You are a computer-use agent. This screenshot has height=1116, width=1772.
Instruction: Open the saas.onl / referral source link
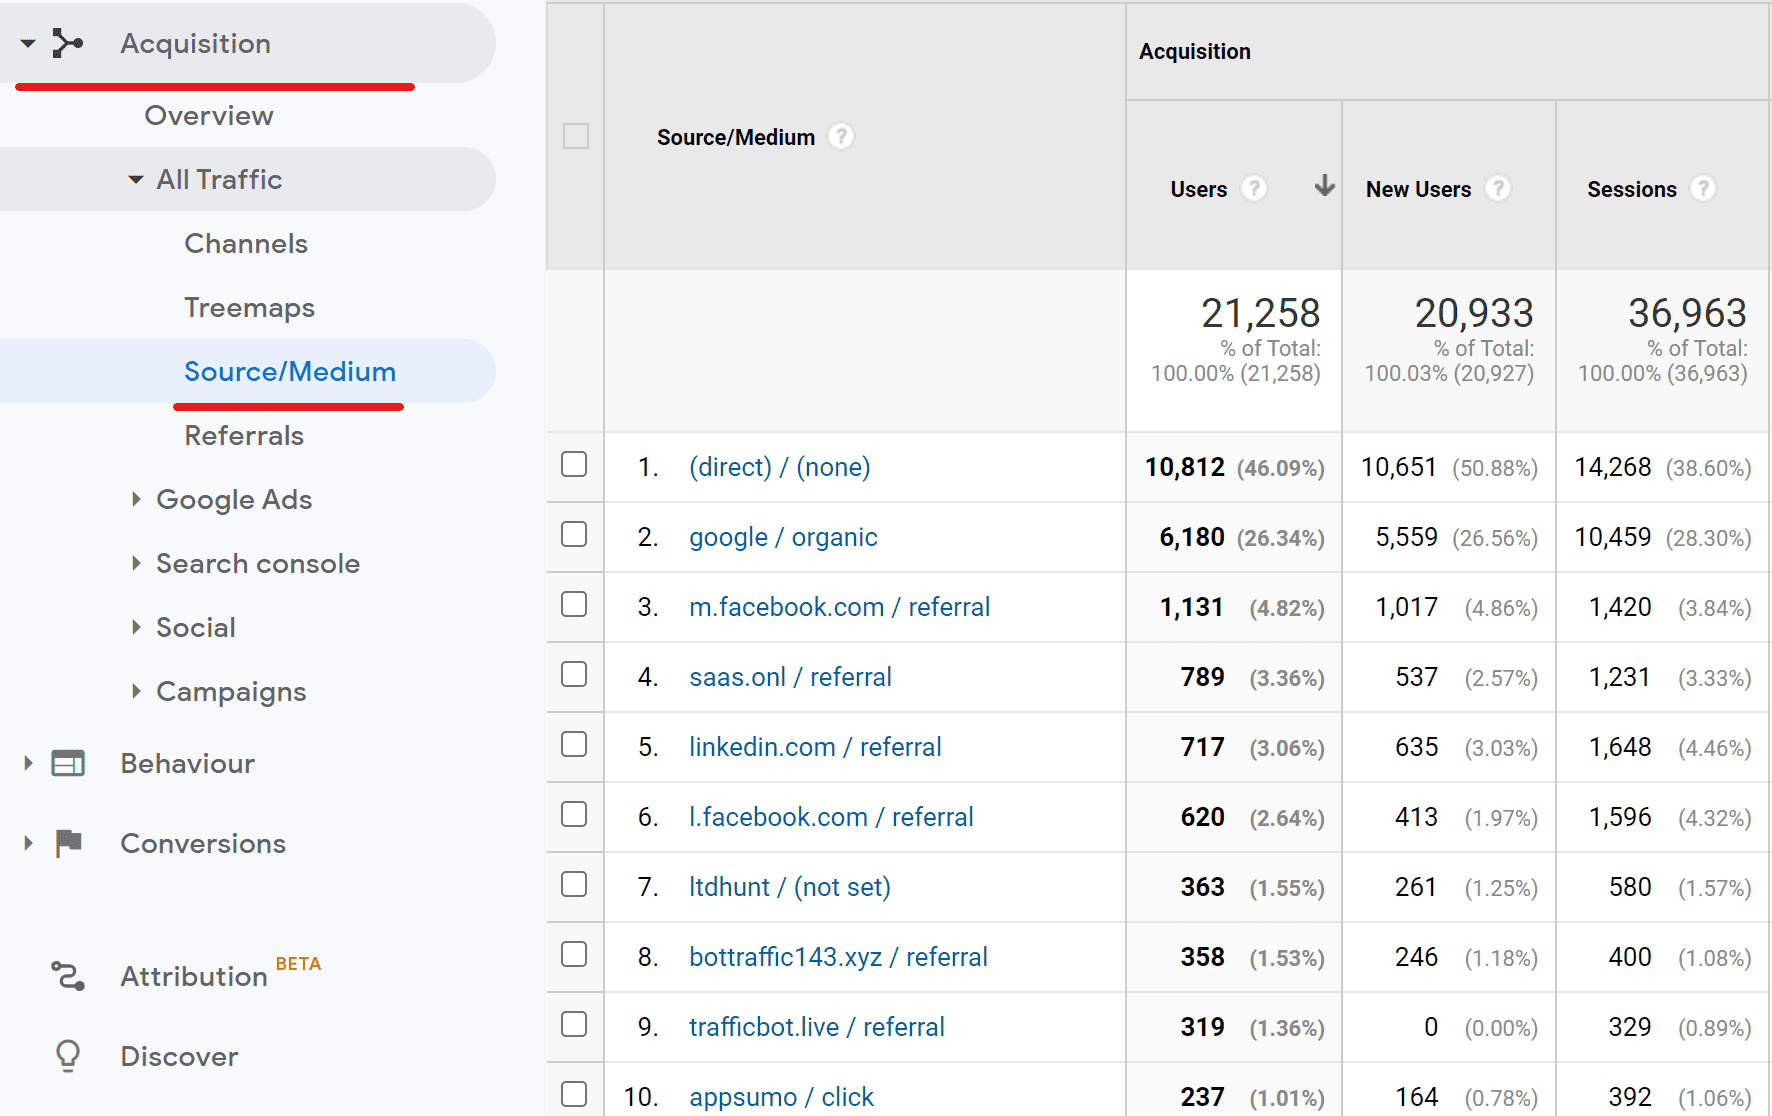[x=790, y=677]
